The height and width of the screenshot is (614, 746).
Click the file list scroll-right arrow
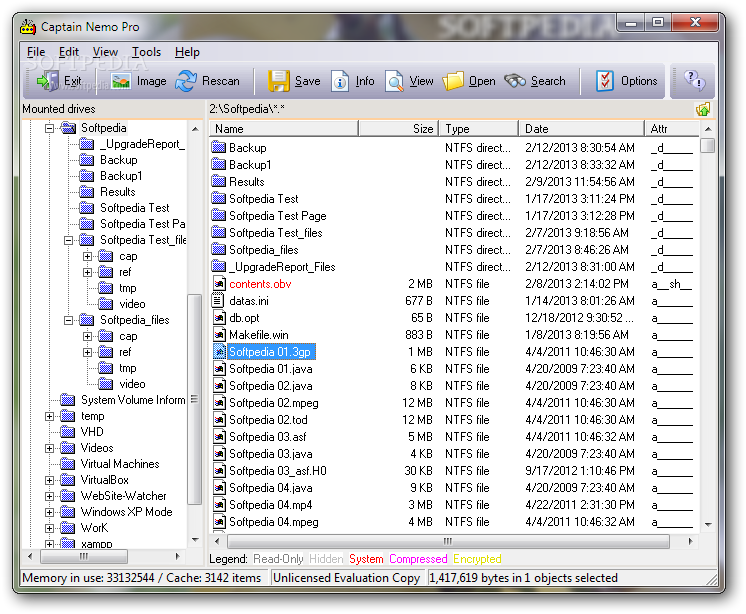tap(691, 541)
